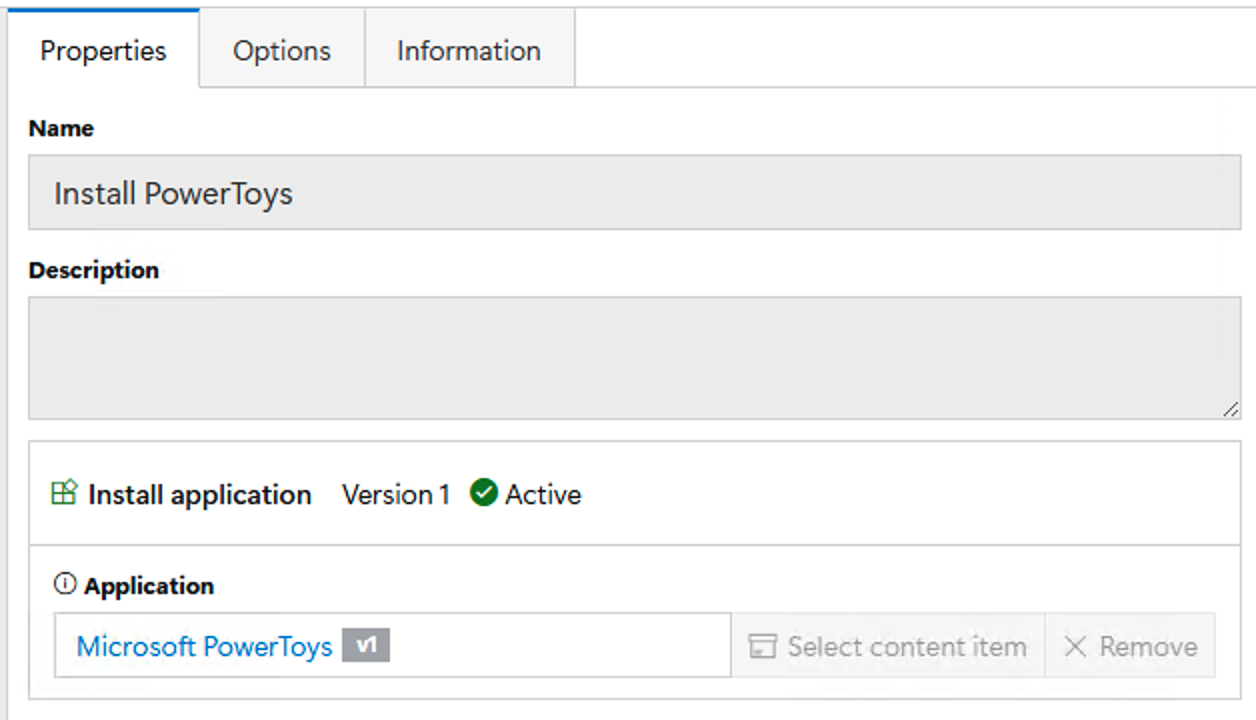This screenshot has width=1256, height=720.
Task: Switch to the Options tab
Action: pos(282,50)
